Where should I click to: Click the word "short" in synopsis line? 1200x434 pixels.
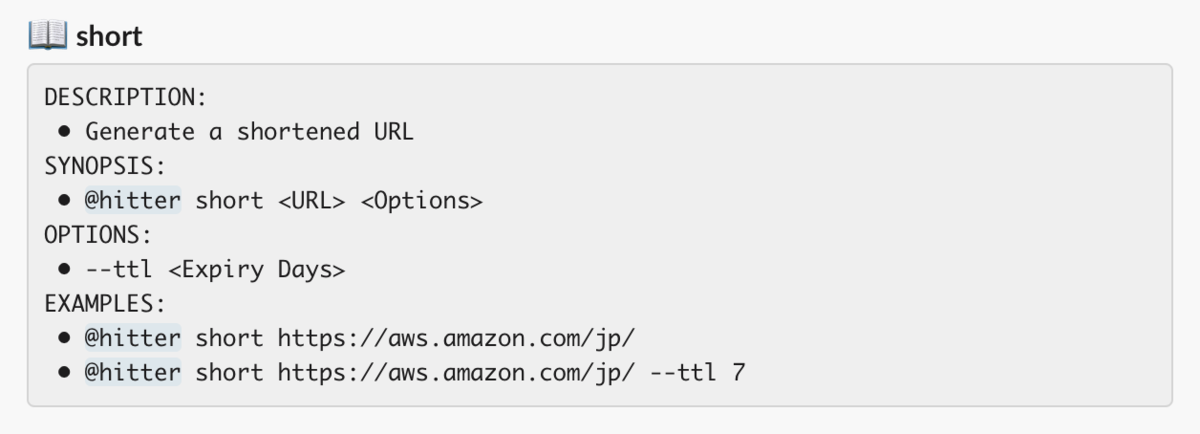pyautogui.click(x=229, y=201)
